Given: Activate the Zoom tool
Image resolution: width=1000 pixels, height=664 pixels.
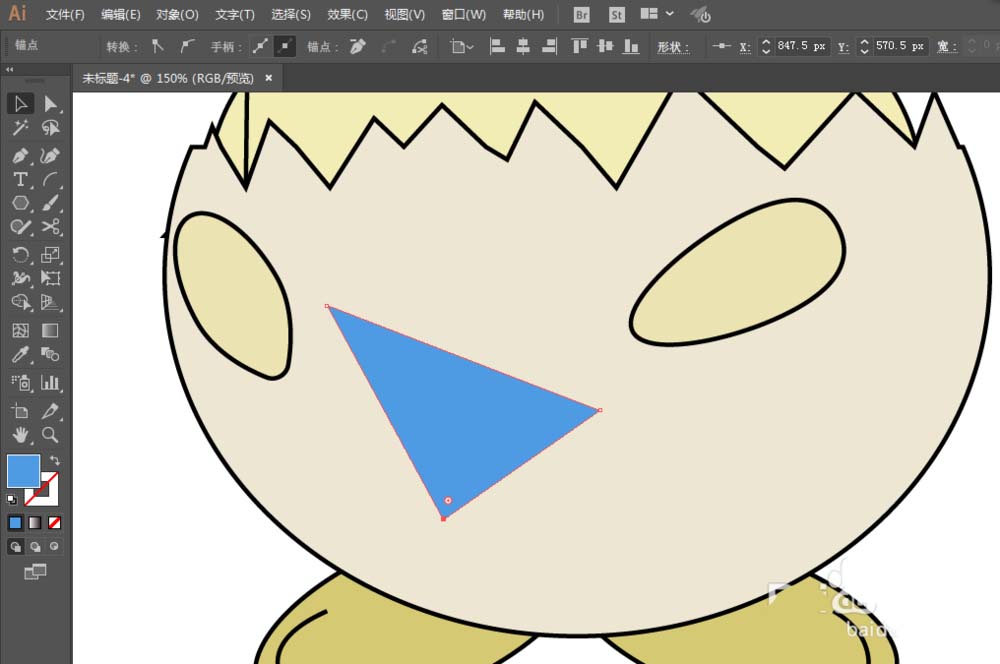Looking at the screenshot, I should 50,436.
